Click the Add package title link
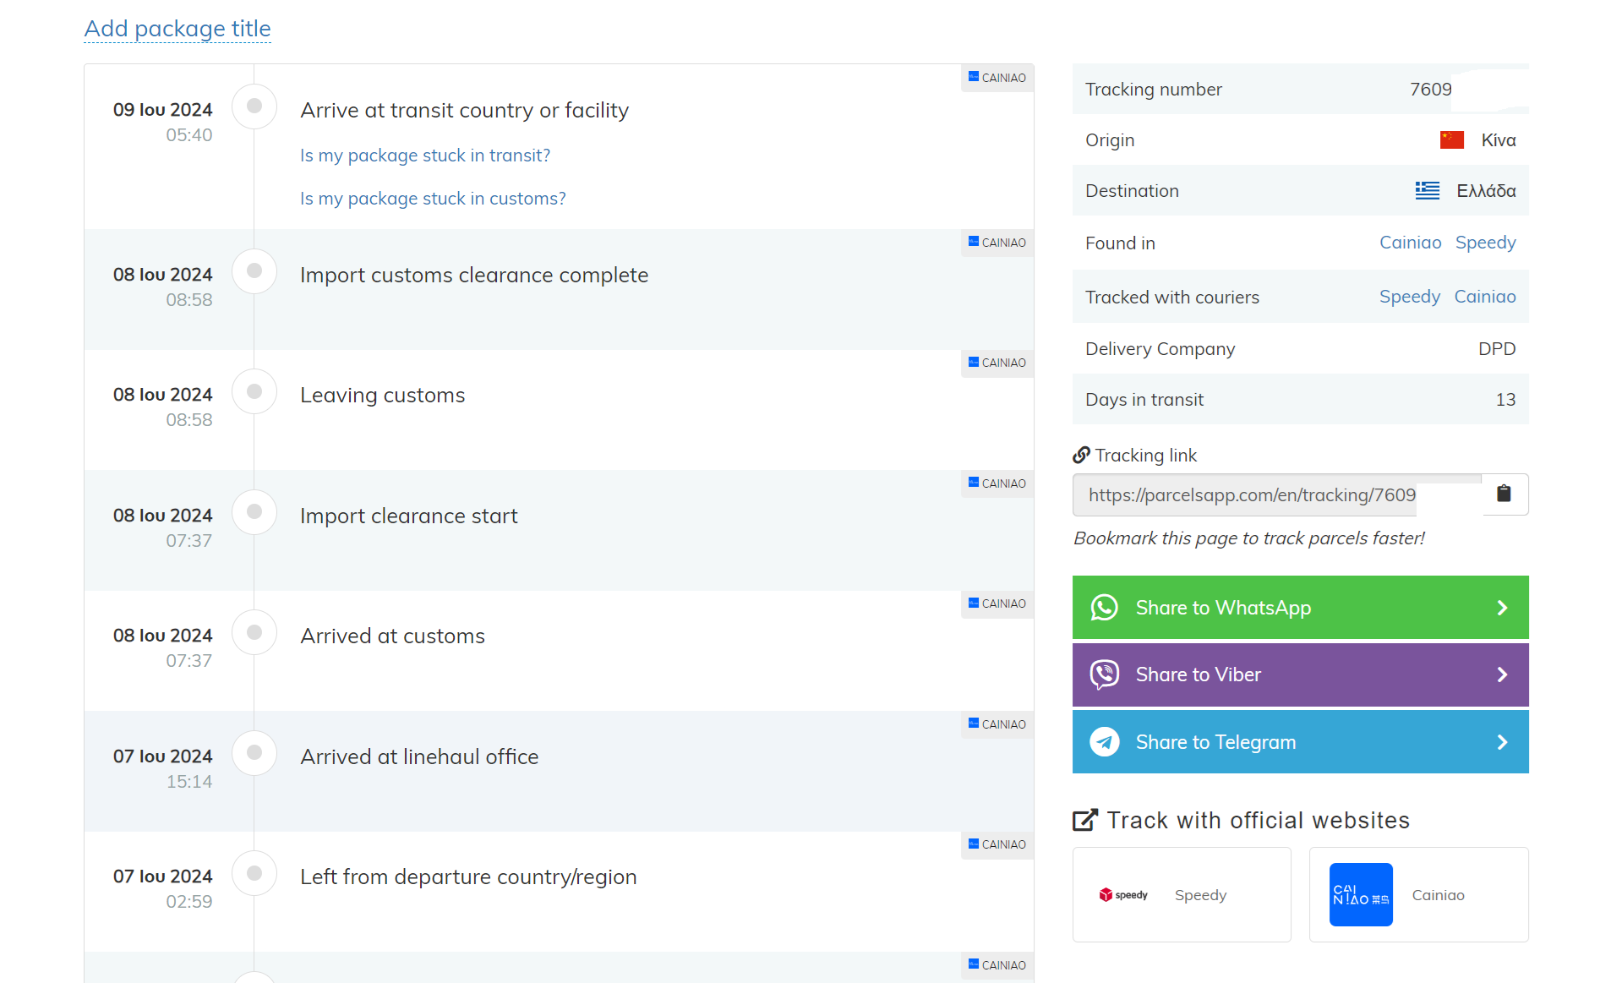The width and height of the screenshot is (1600, 983). tap(177, 29)
